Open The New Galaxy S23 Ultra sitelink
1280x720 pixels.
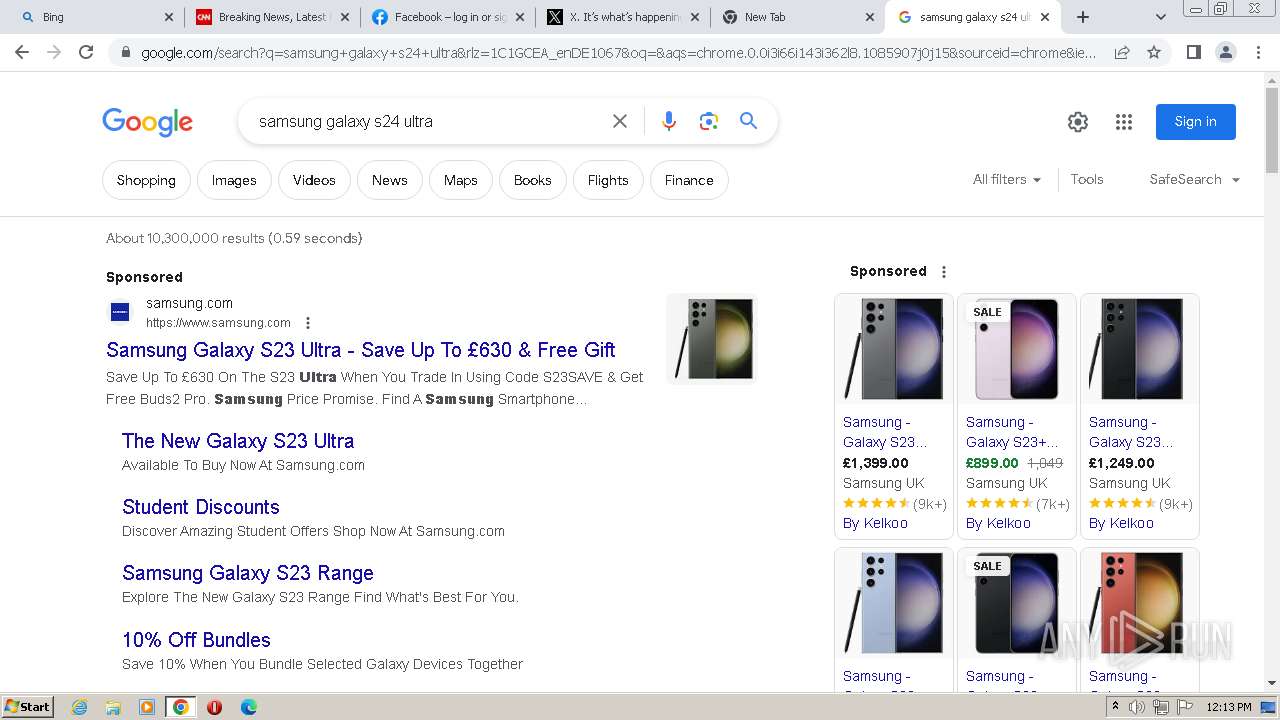(238, 441)
